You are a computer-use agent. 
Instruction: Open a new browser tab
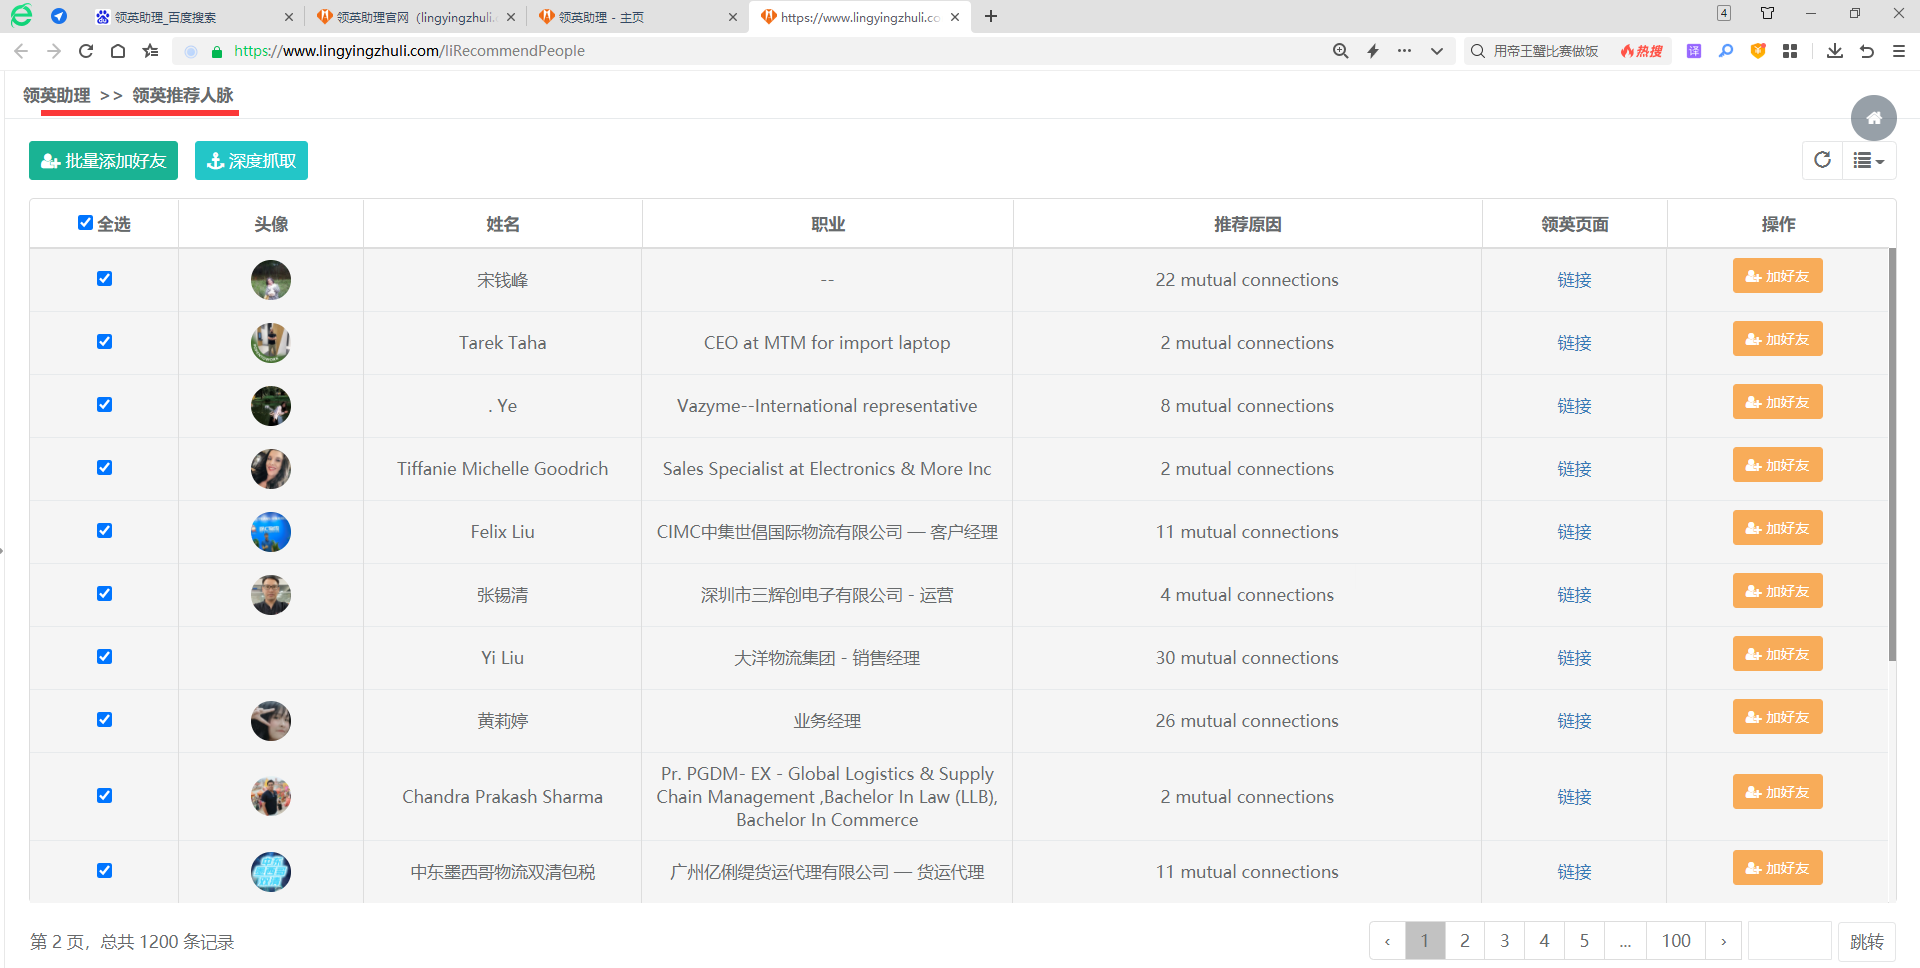pyautogui.click(x=991, y=17)
